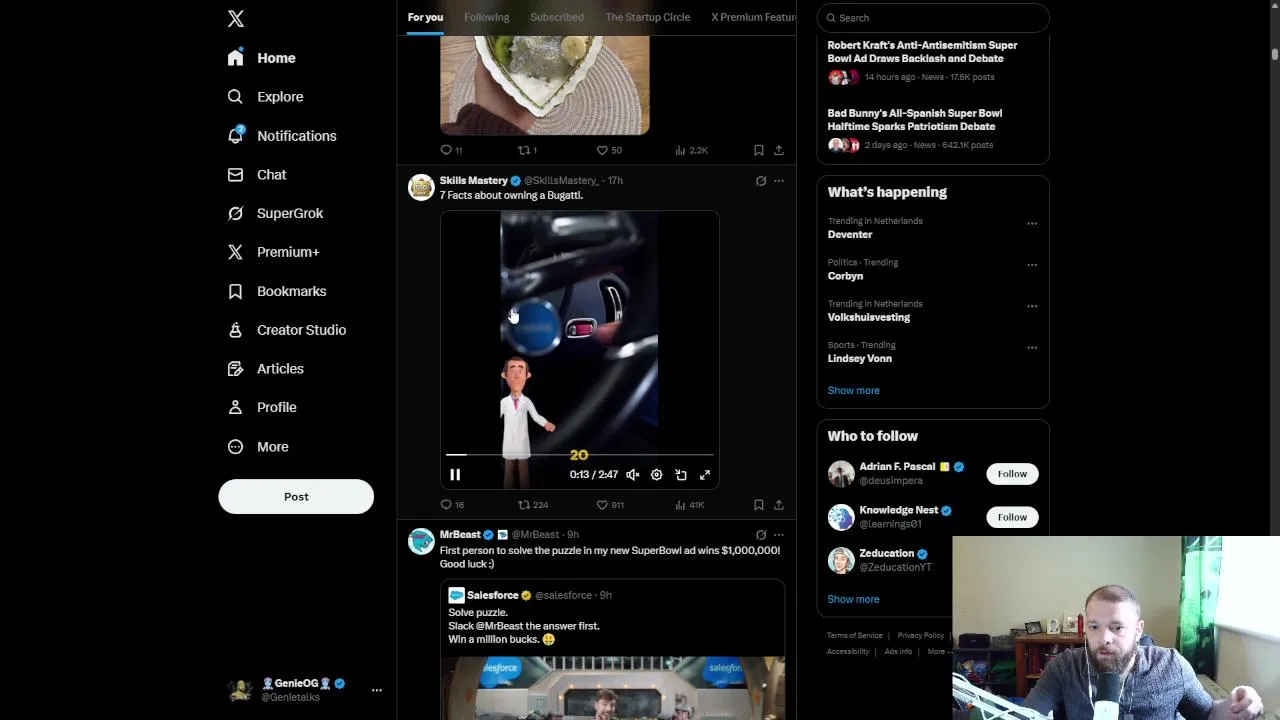Screen dimensions: 1280x720
Task: Toggle picture-in-picture mode for the video
Action: (681, 475)
